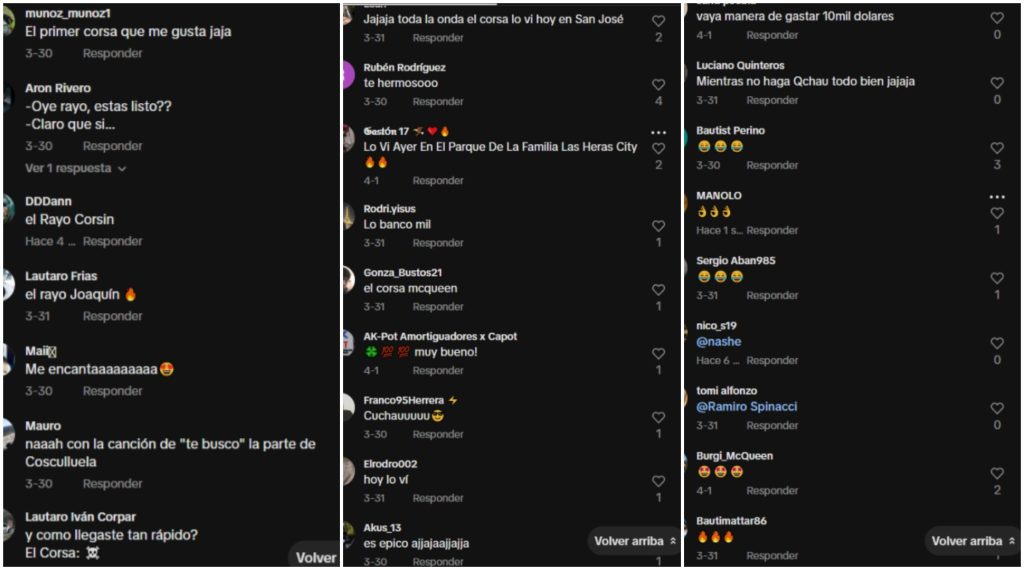This screenshot has height=570, width=1024.
Task: Tap heart on Gonza_Bustos21's corsa mcqueen comment
Action: coord(658,290)
